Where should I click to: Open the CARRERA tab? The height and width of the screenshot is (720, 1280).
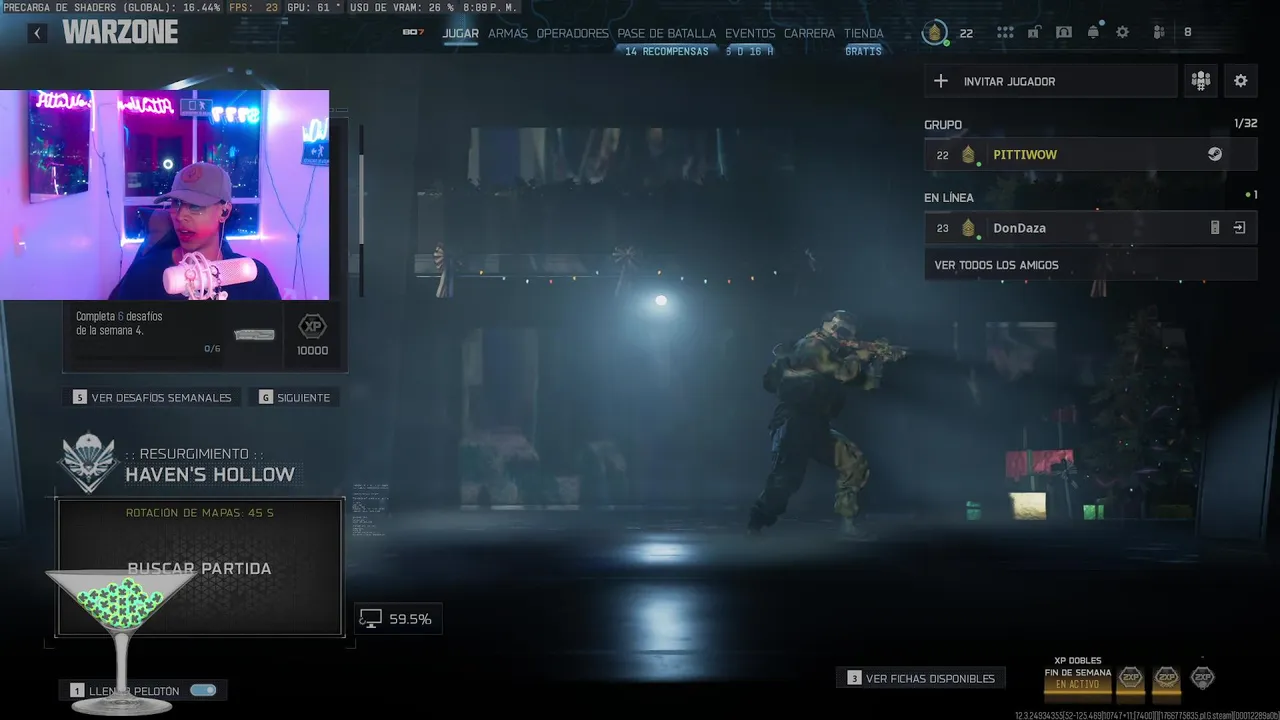click(x=809, y=33)
